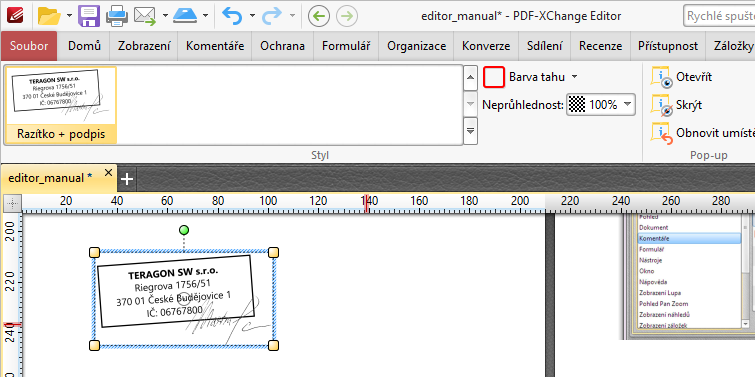Click the envelope email icon

click(x=145, y=16)
